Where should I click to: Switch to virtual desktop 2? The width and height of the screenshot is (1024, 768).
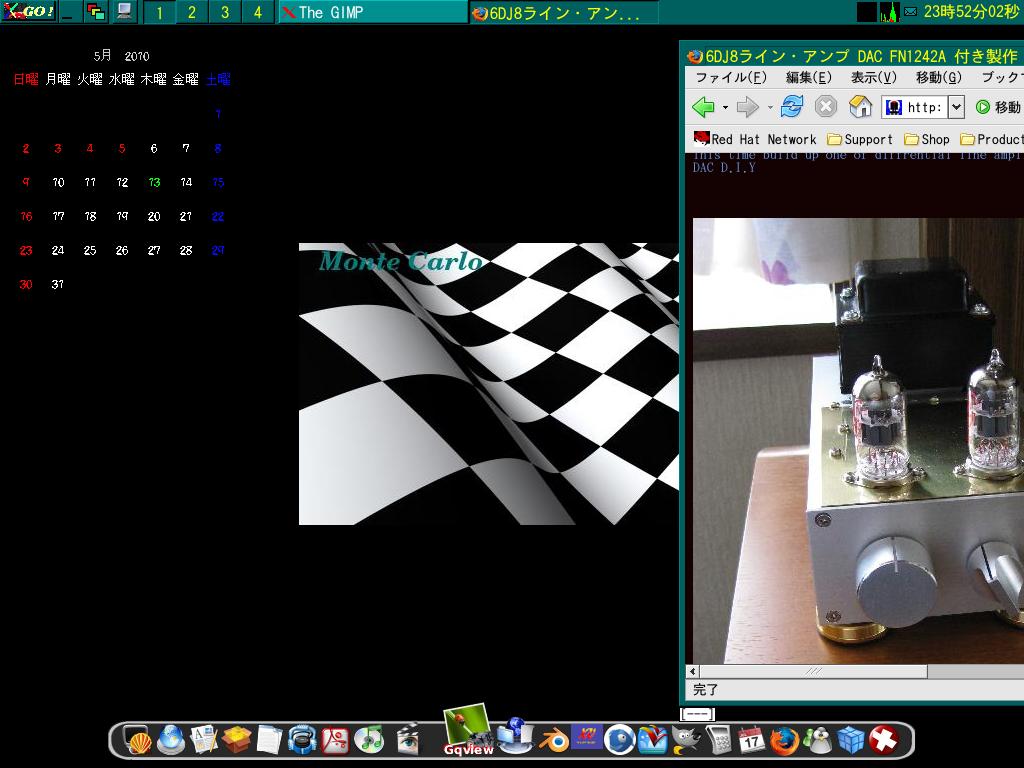(192, 13)
